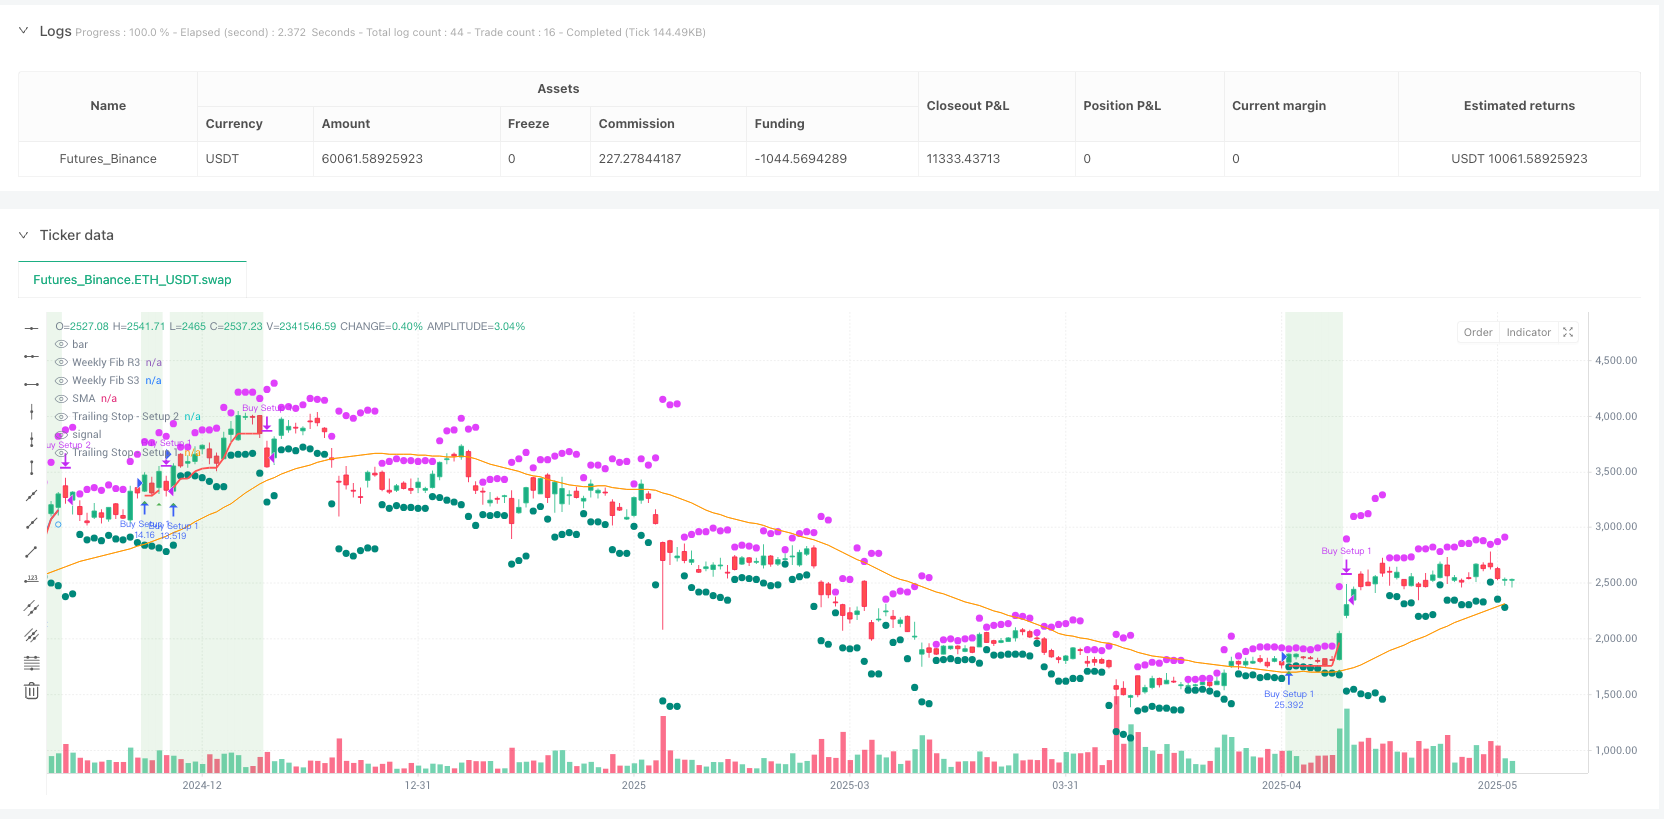Select the horizontal segment tool with end dots

pos(31,384)
